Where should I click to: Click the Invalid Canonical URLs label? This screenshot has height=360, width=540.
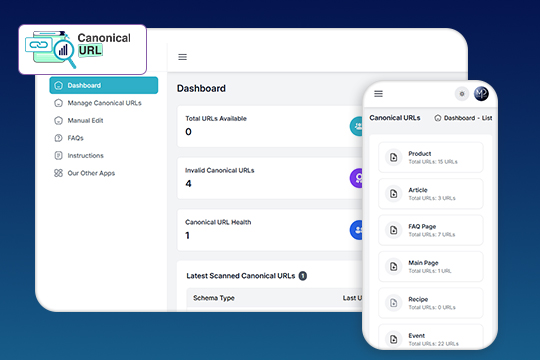coord(220,171)
